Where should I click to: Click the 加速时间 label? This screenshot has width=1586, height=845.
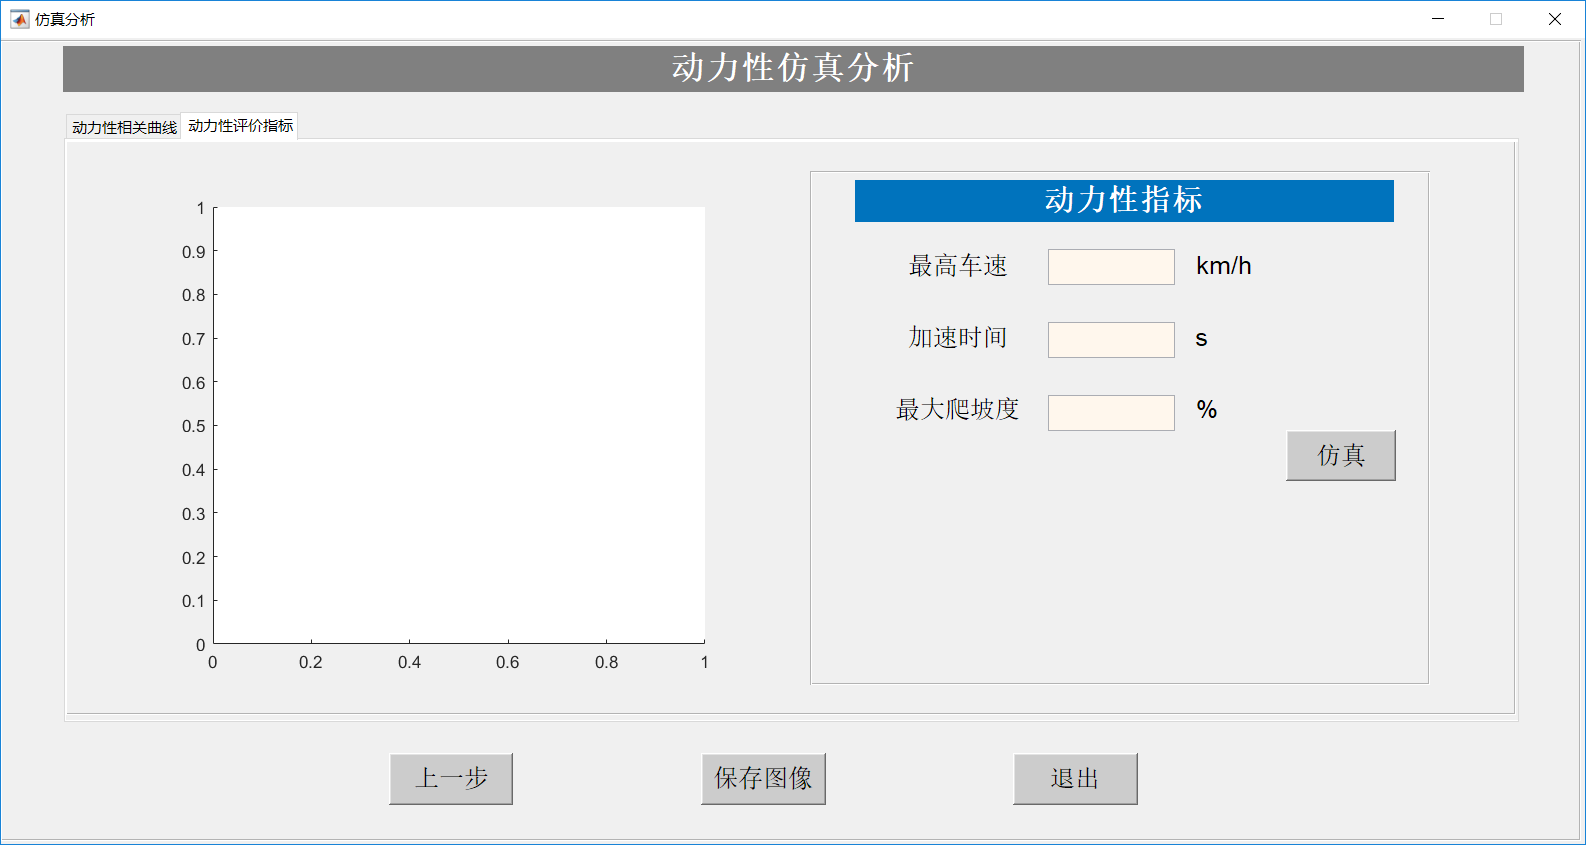(x=958, y=338)
